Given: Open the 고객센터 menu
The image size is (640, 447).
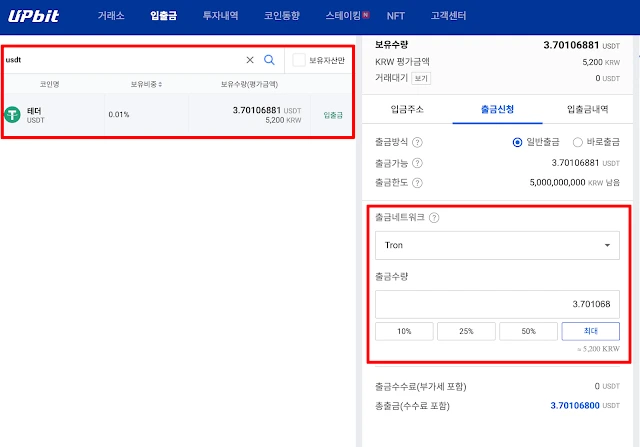Looking at the screenshot, I should (x=448, y=16).
